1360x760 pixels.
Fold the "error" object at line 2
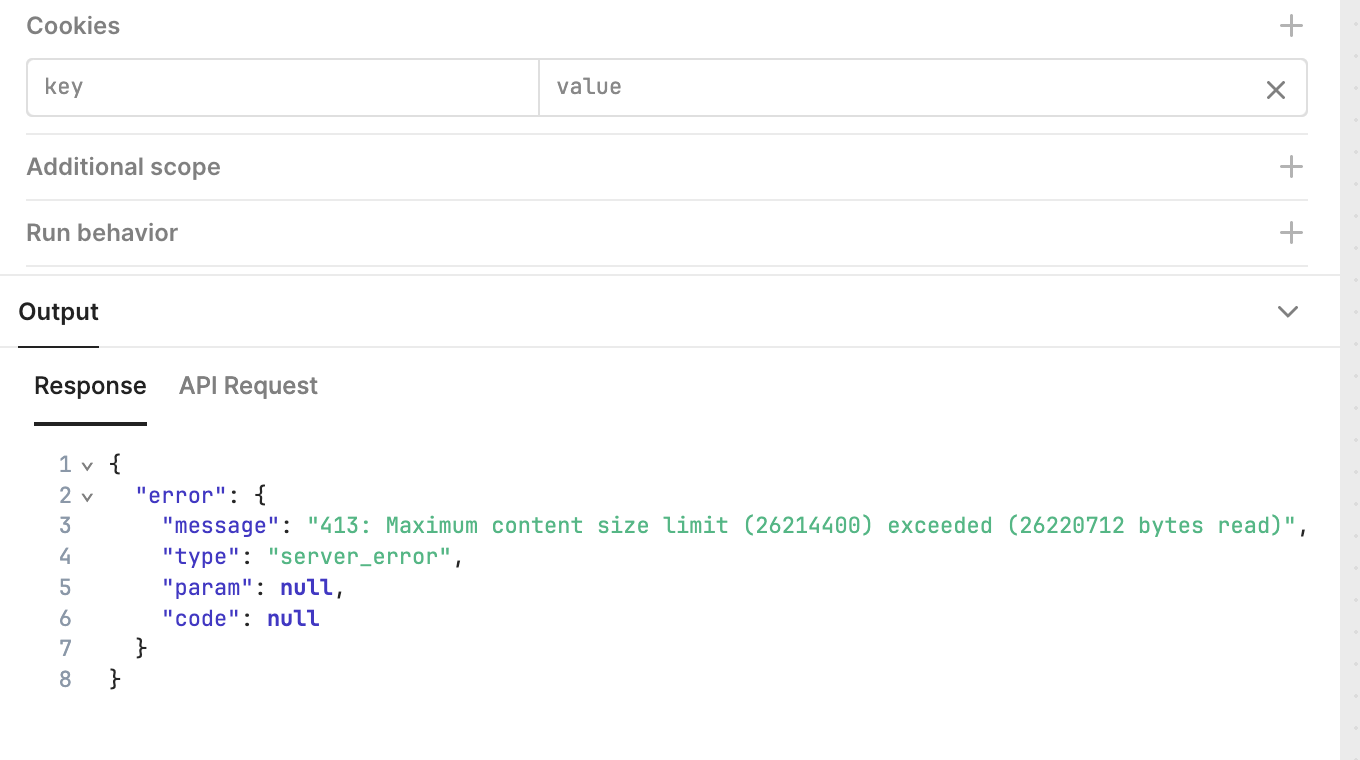tap(87, 497)
